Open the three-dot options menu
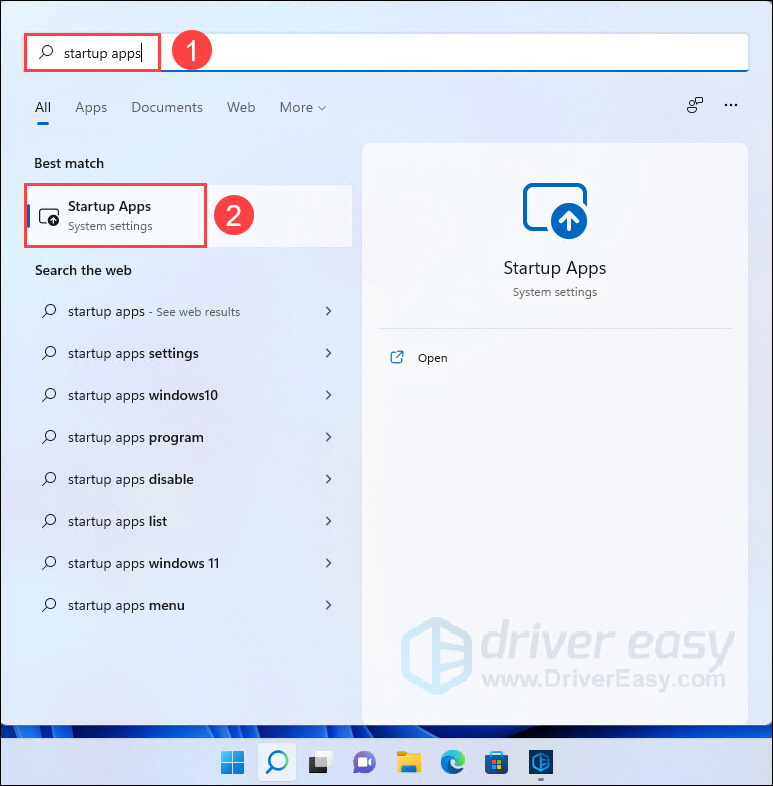 pos(730,105)
